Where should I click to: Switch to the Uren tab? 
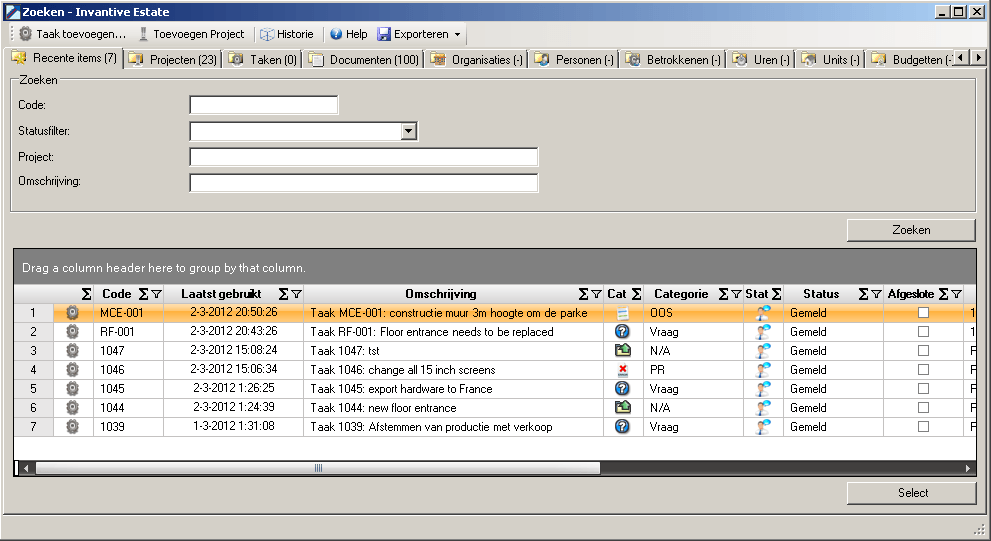click(762, 59)
